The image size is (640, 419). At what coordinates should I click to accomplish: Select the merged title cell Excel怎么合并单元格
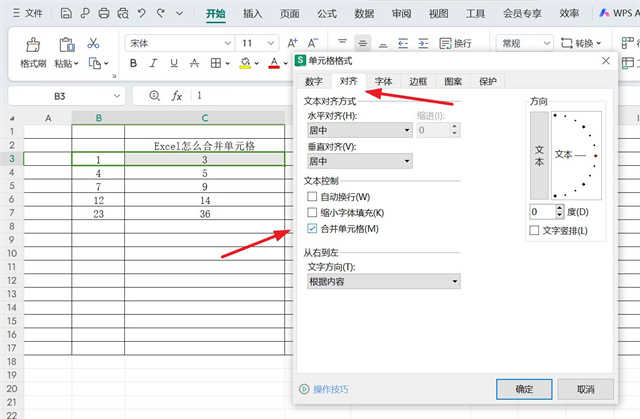(204, 145)
